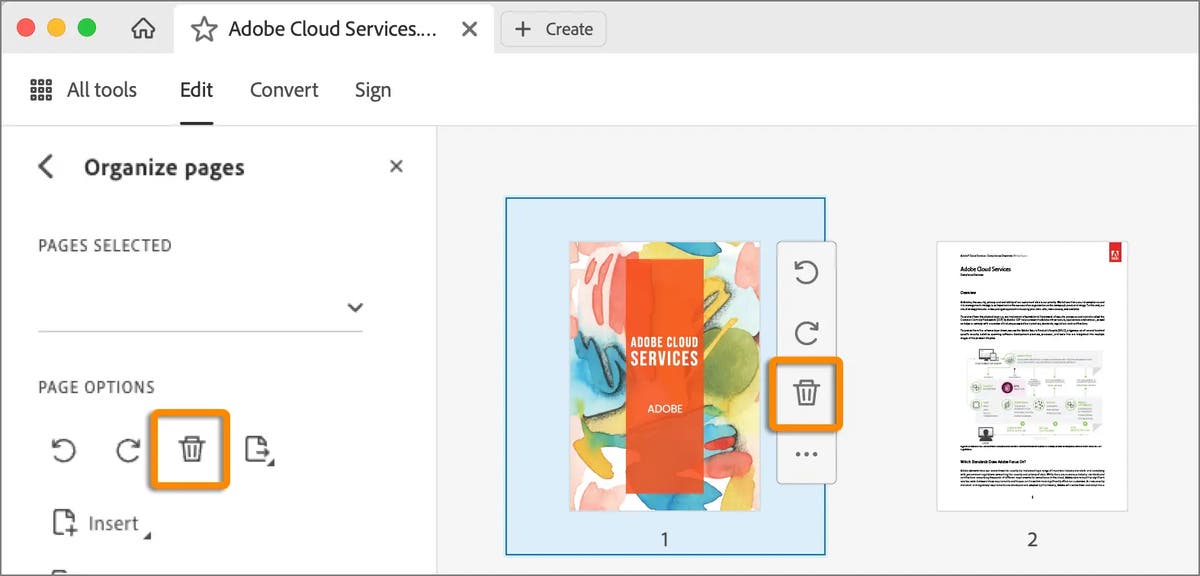Viewport: 1200px width, 576px height.
Task: Switch to the Convert tab
Action: pyautogui.click(x=283, y=89)
